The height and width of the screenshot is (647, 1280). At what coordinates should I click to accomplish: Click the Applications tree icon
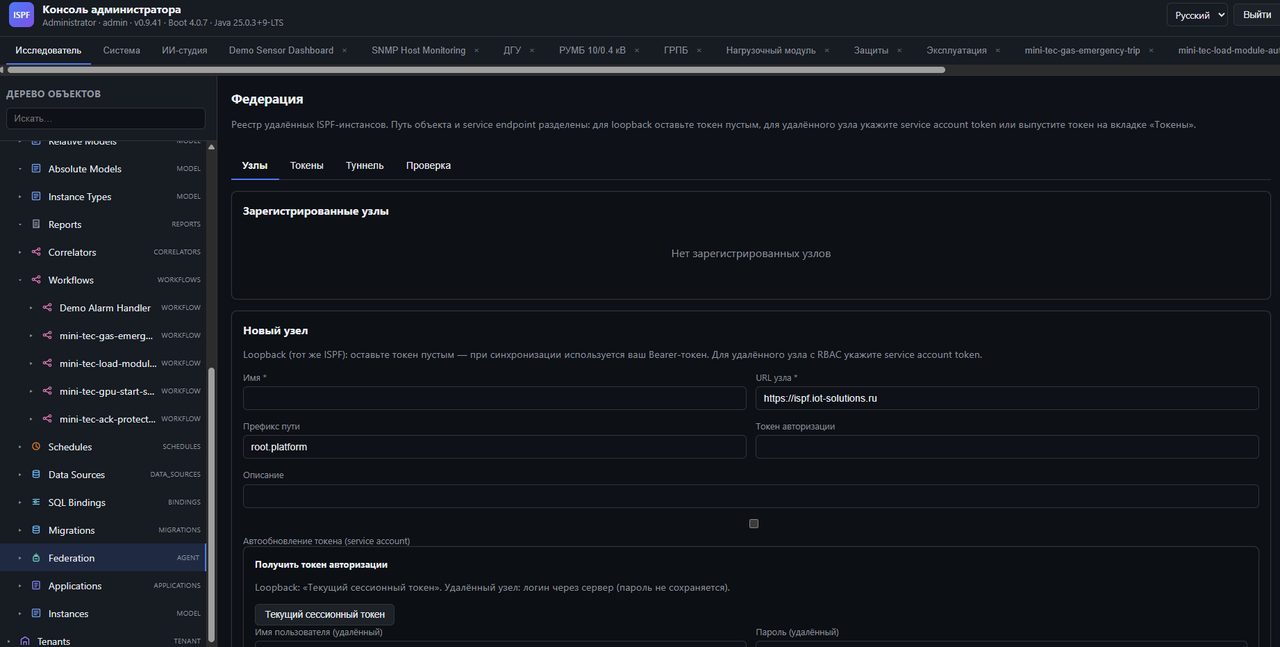[x=37, y=586]
